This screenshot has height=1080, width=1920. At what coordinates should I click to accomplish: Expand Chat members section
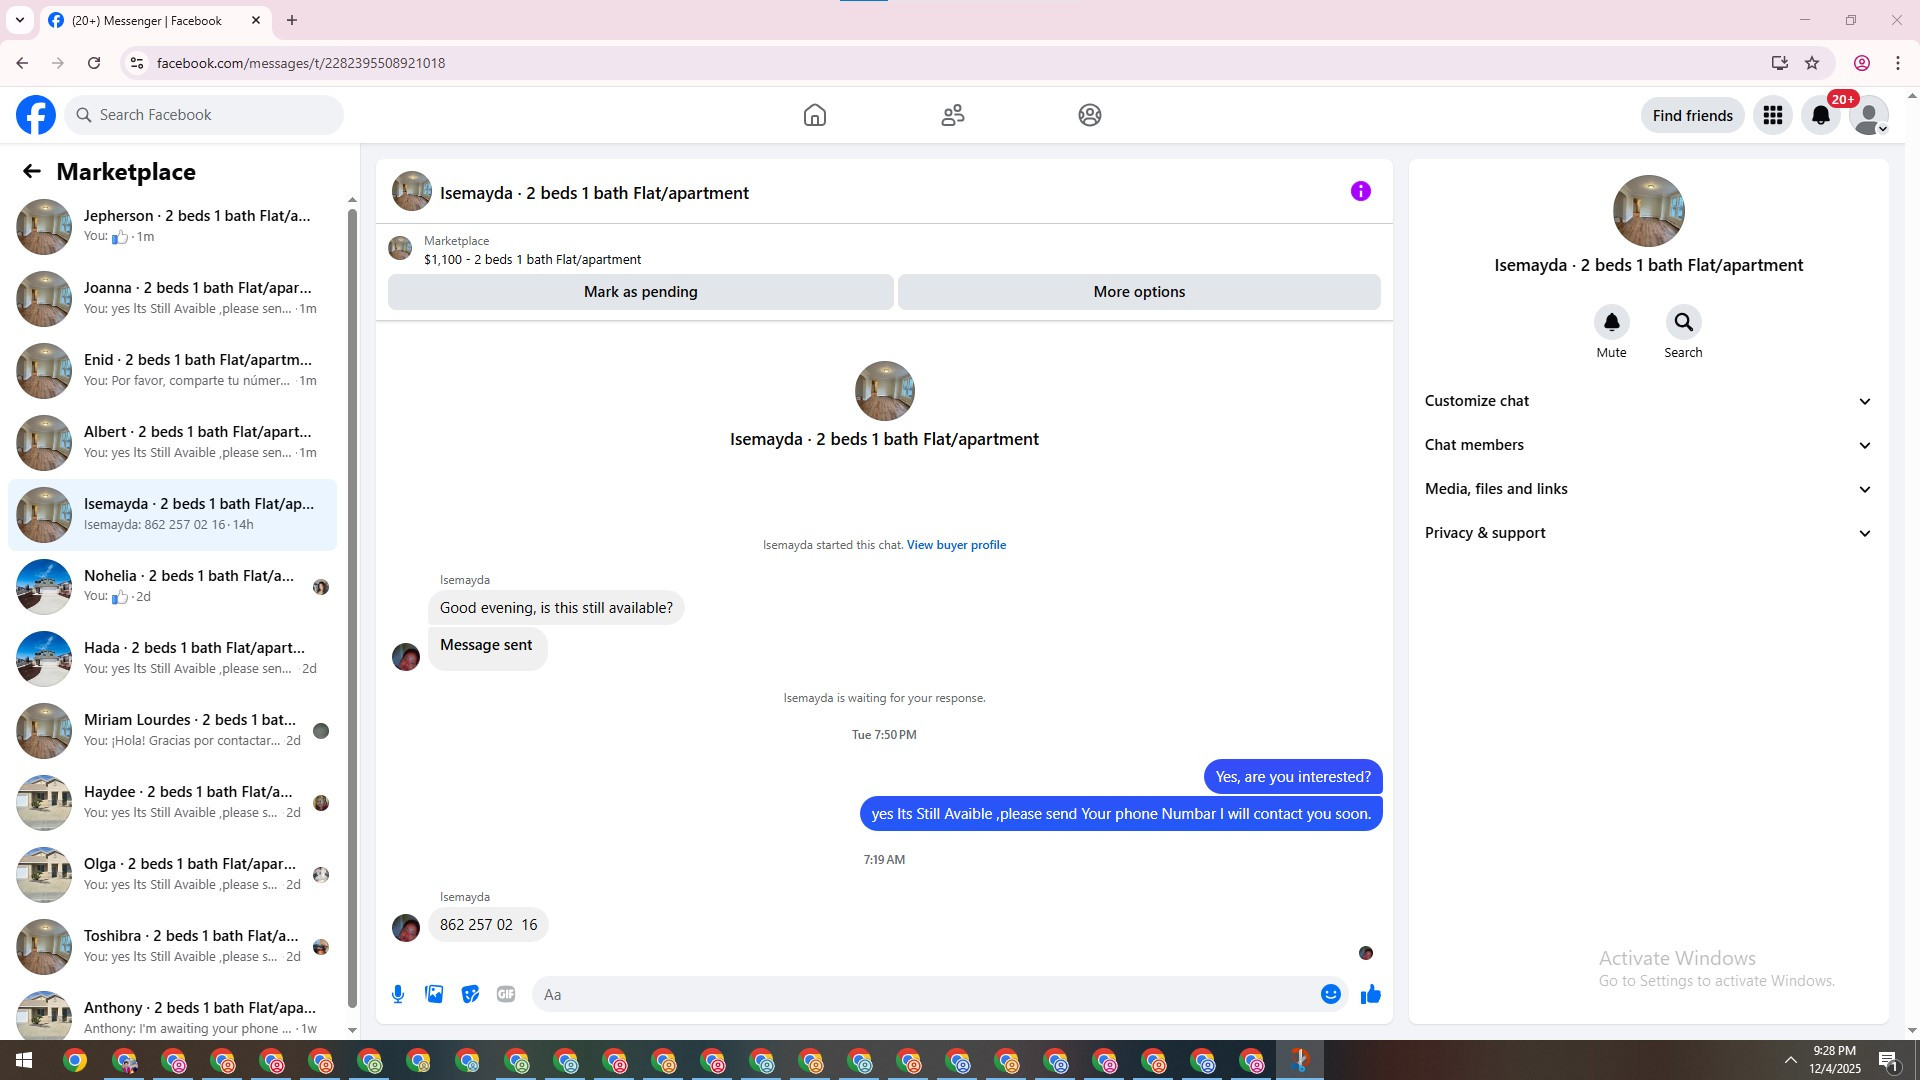click(x=1647, y=445)
